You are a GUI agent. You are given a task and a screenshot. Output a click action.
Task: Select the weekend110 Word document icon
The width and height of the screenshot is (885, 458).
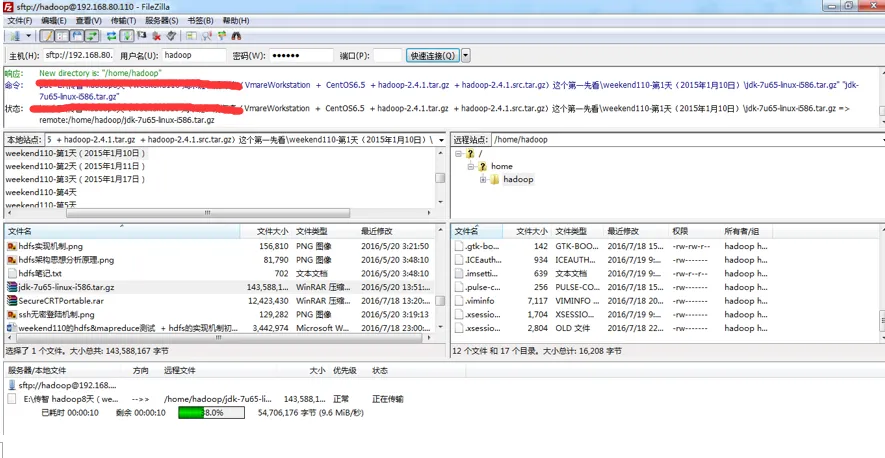coord(12,328)
